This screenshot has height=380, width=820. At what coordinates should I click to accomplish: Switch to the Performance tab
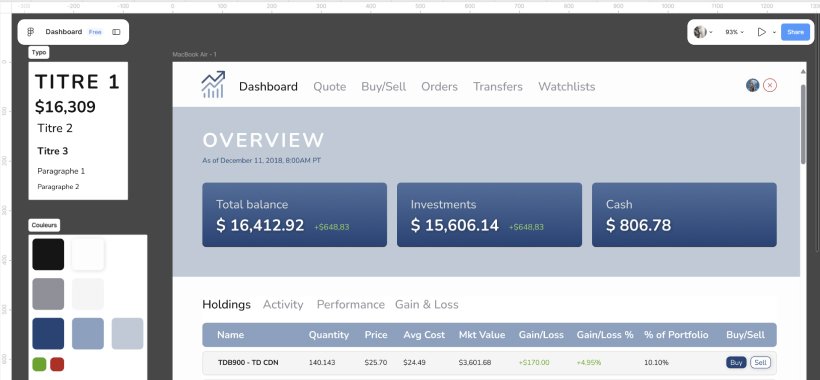350,305
